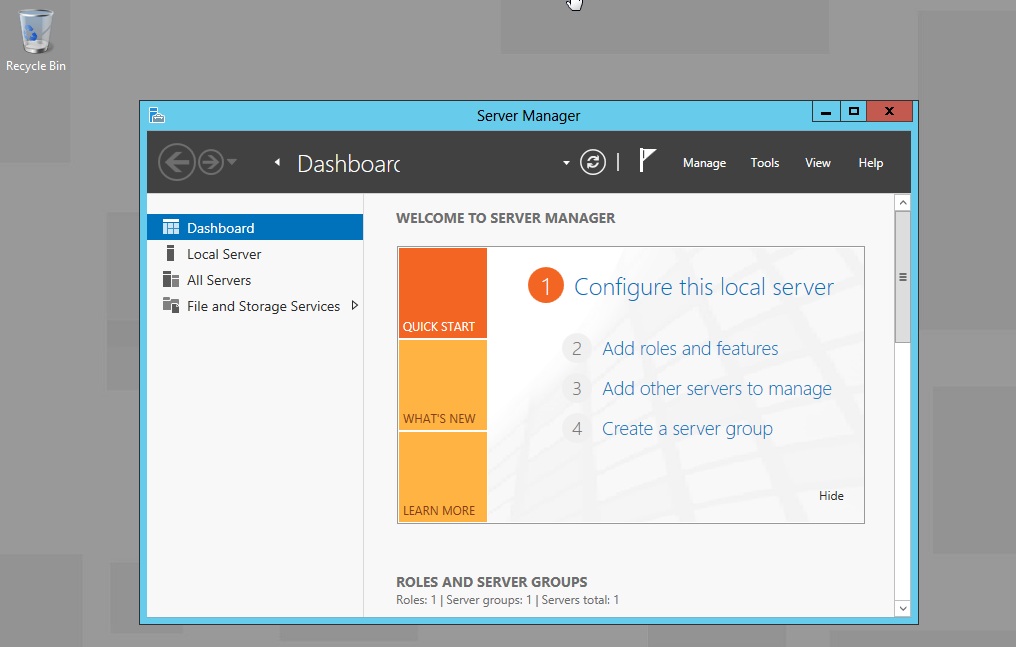Image resolution: width=1016 pixels, height=647 pixels.
Task: Maximize the Server Manager window
Action: coord(853,111)
